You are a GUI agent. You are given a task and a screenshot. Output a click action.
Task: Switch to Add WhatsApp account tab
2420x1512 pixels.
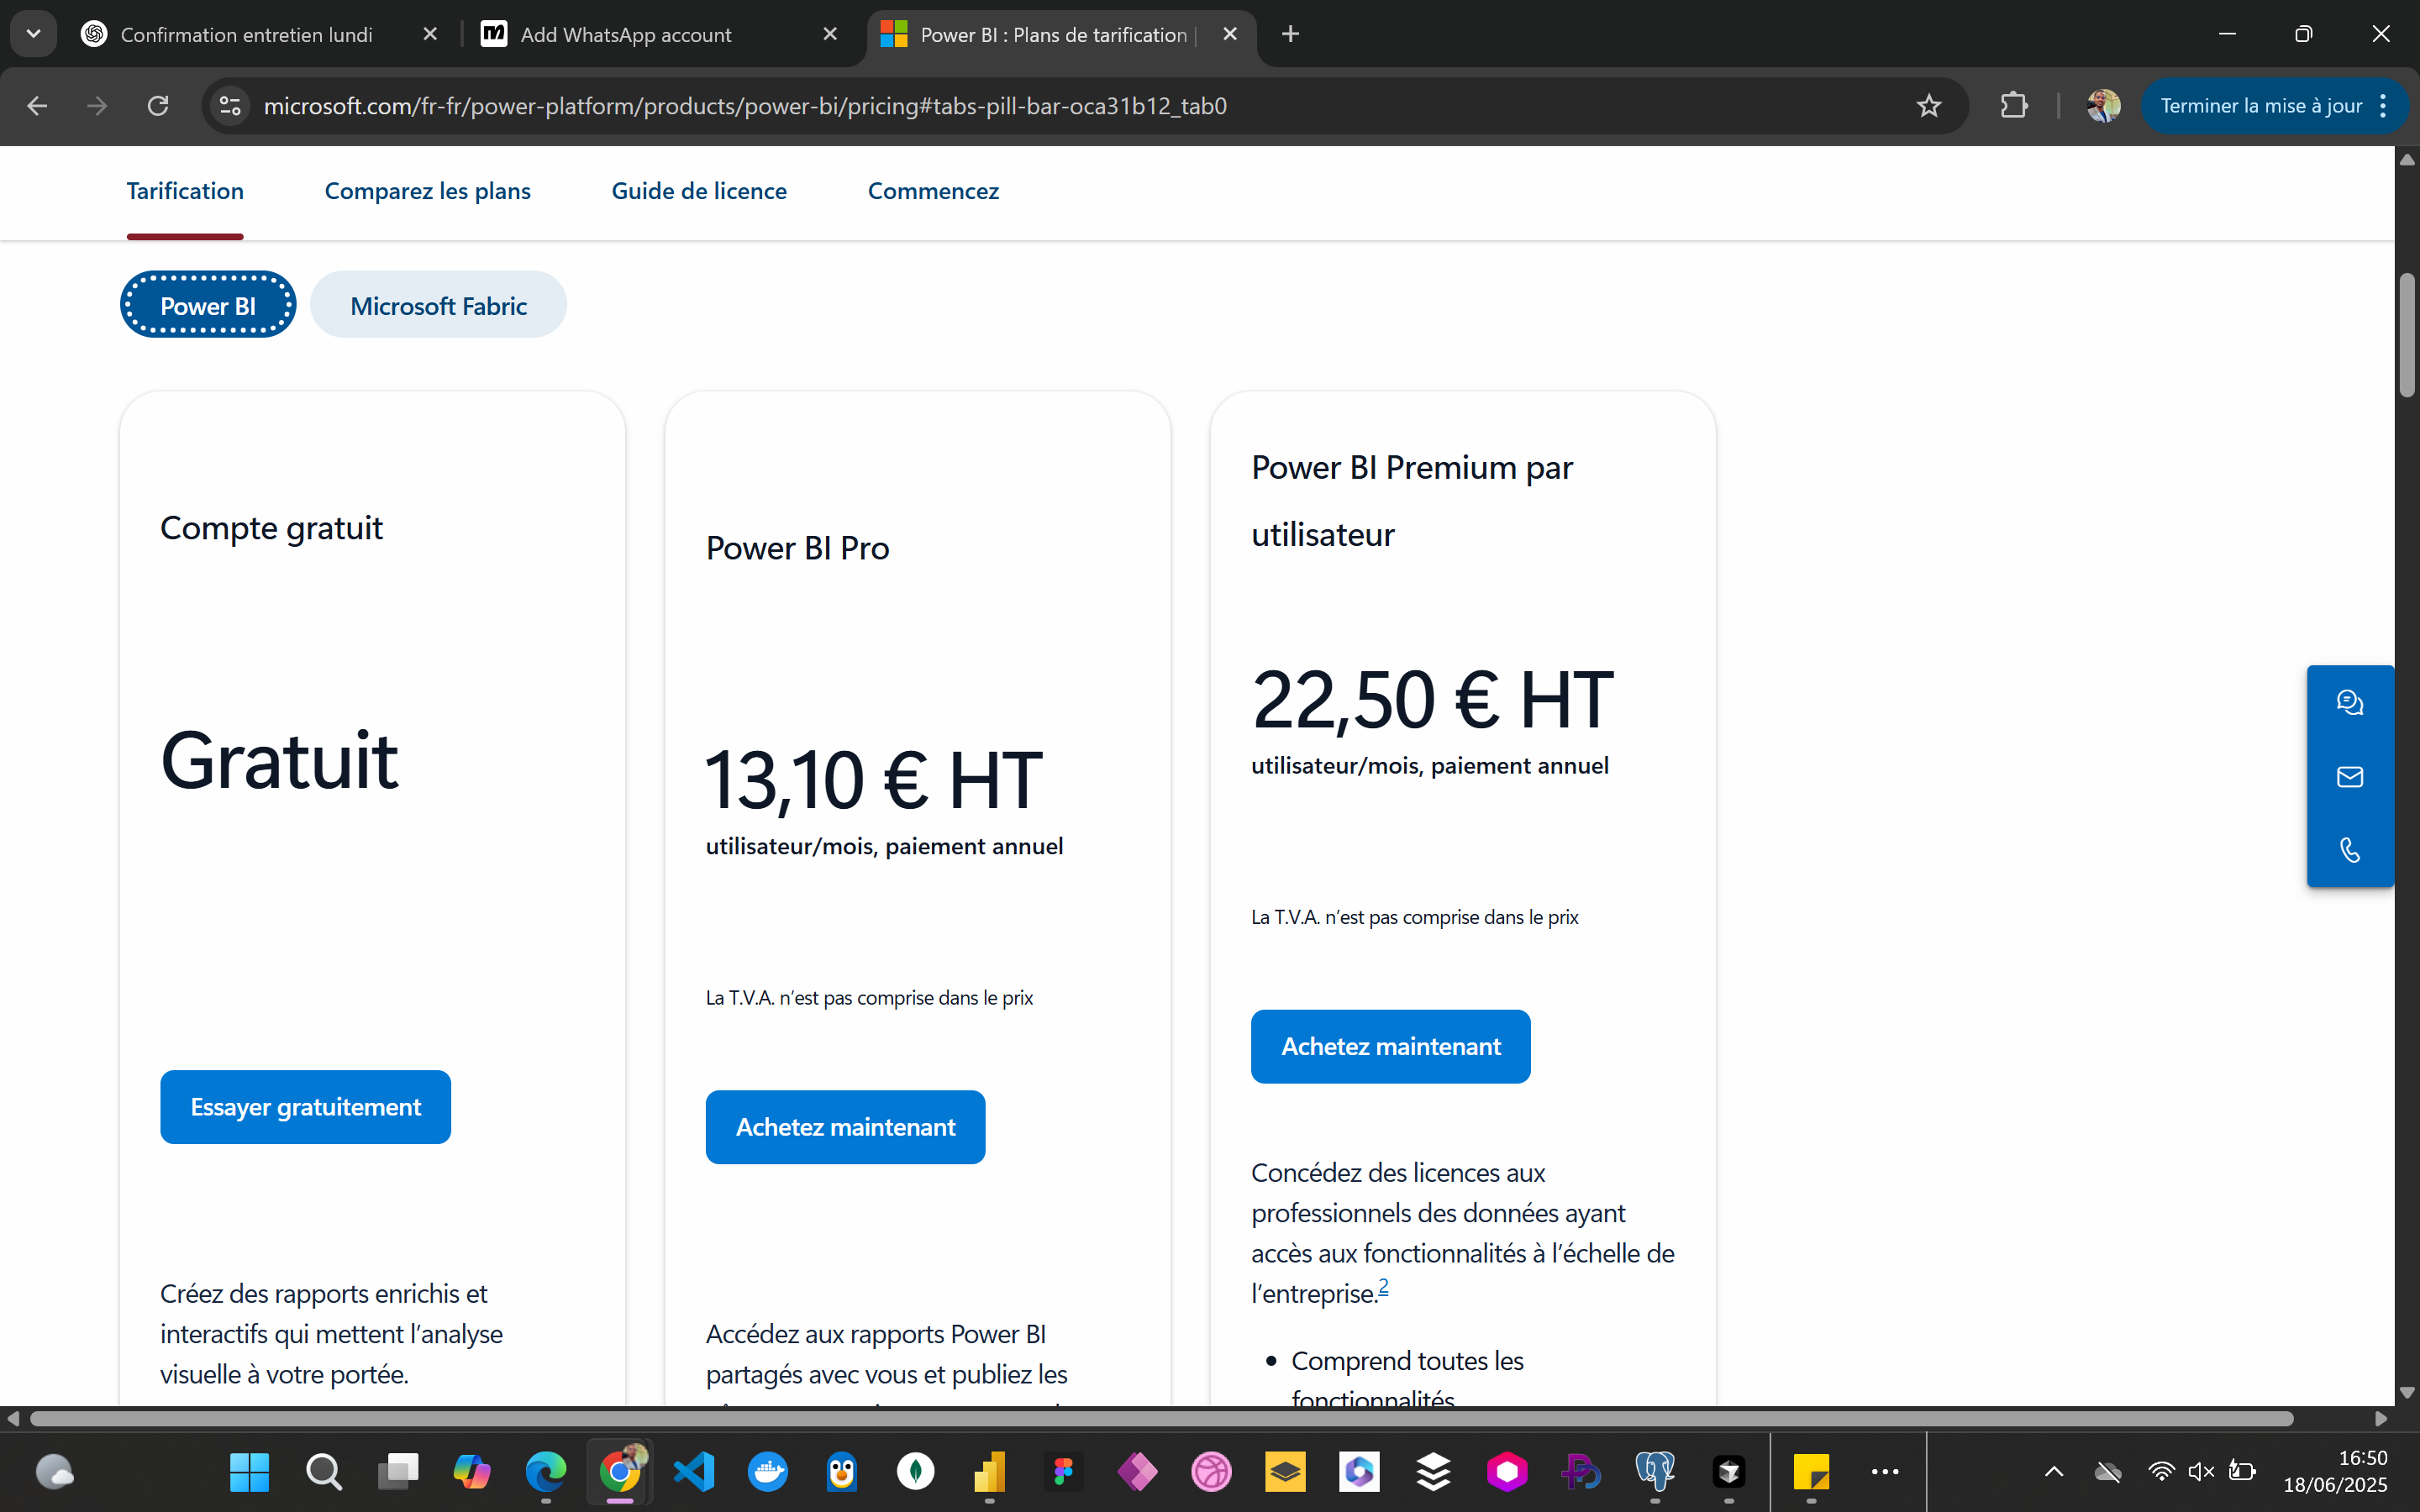coord(626,35)
